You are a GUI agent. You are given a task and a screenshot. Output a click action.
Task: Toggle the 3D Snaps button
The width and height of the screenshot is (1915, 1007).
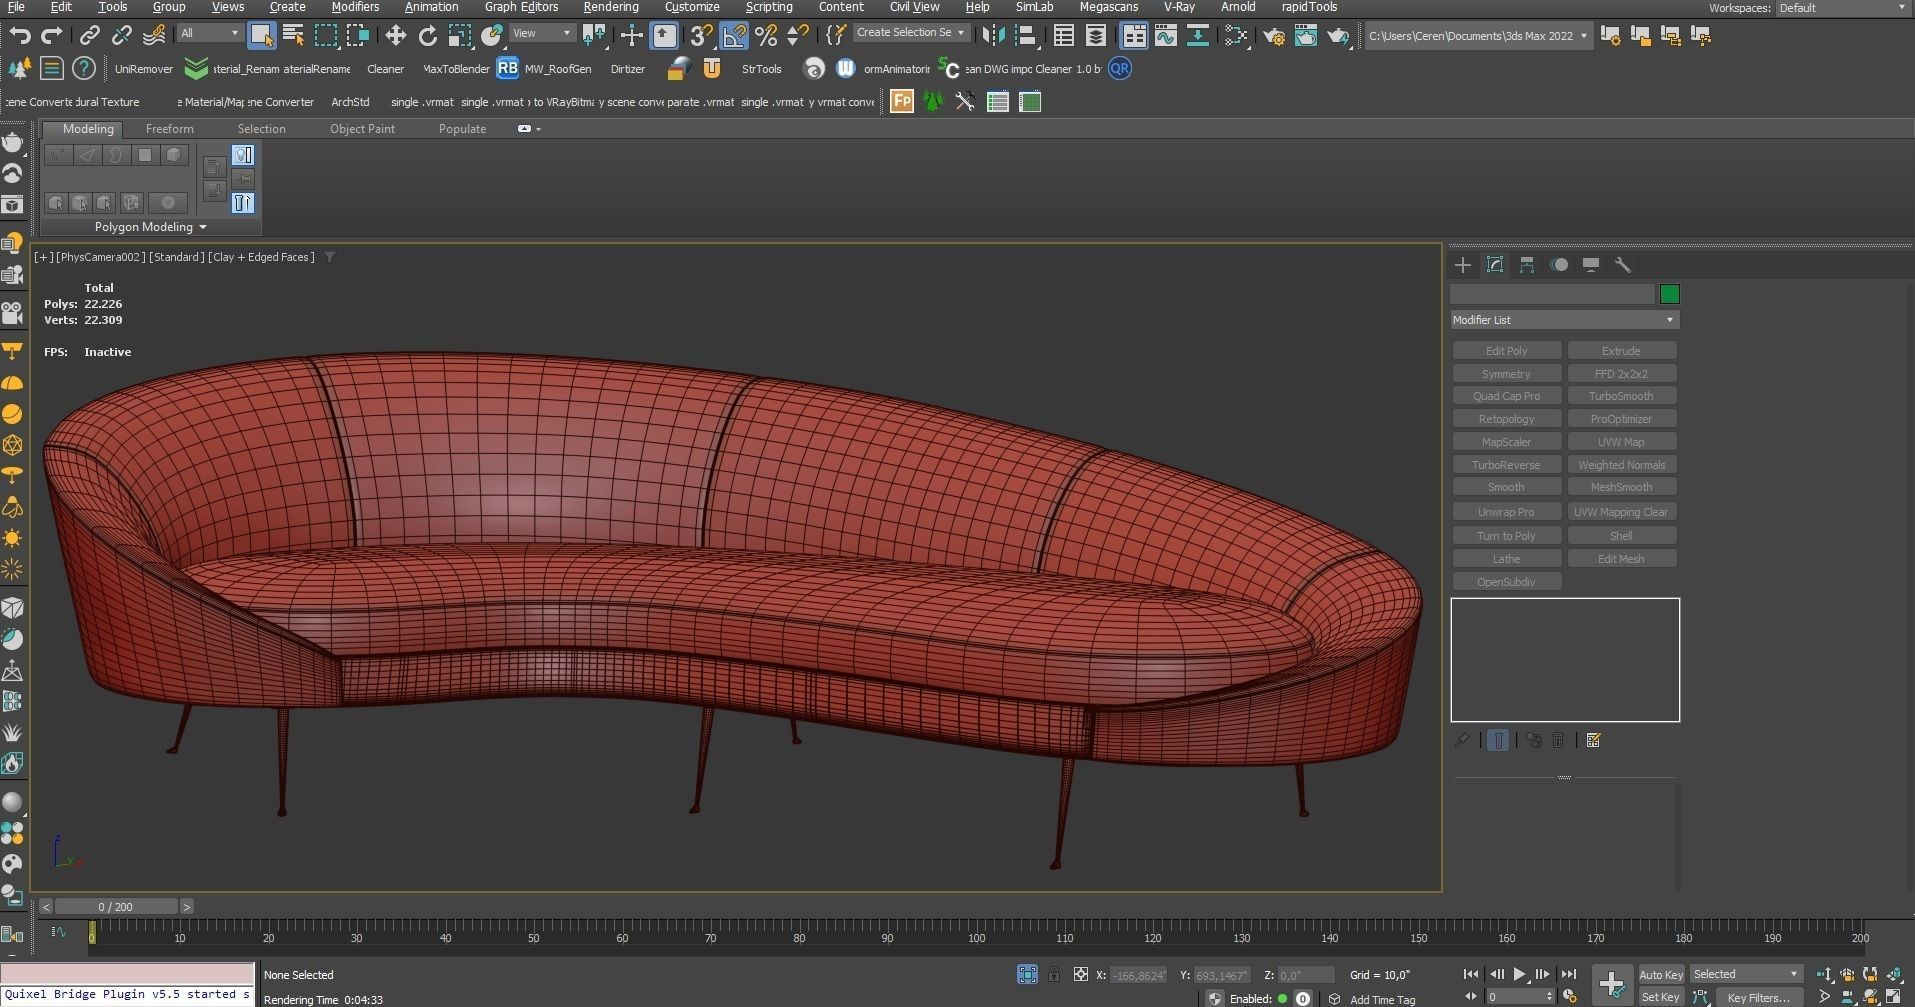(702, 35)
